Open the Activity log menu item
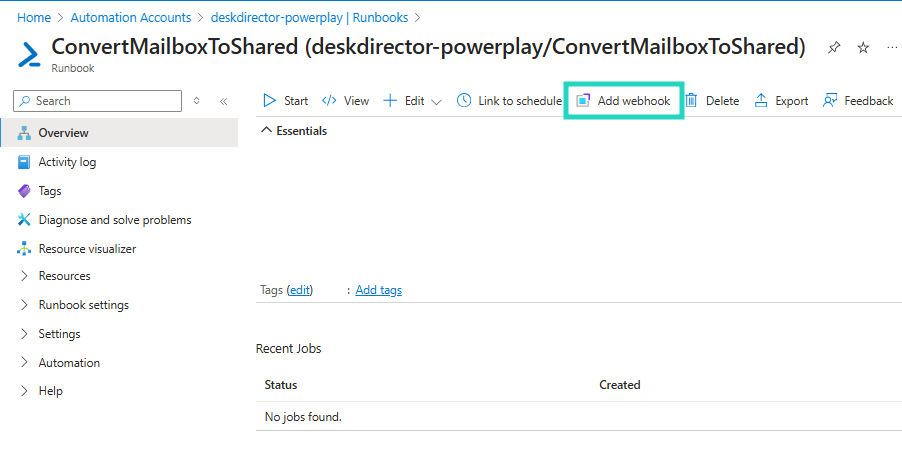Image resolution: width=902 pixels, height=454 pixels. point(67,162)
